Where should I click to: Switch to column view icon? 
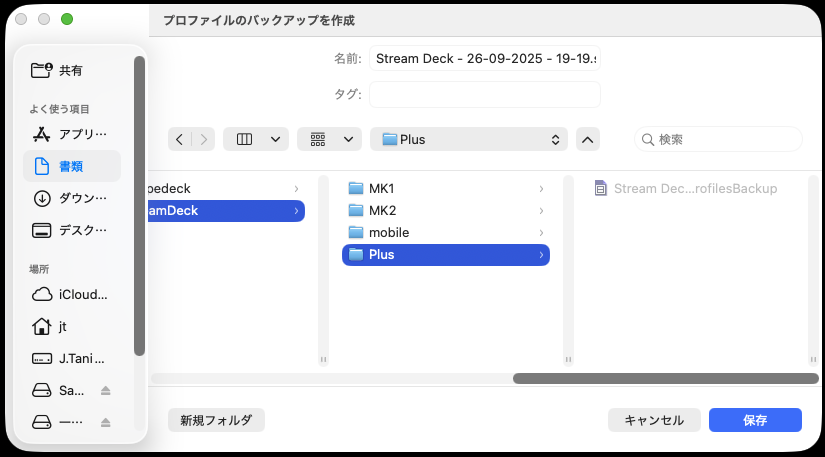point(244,139)
